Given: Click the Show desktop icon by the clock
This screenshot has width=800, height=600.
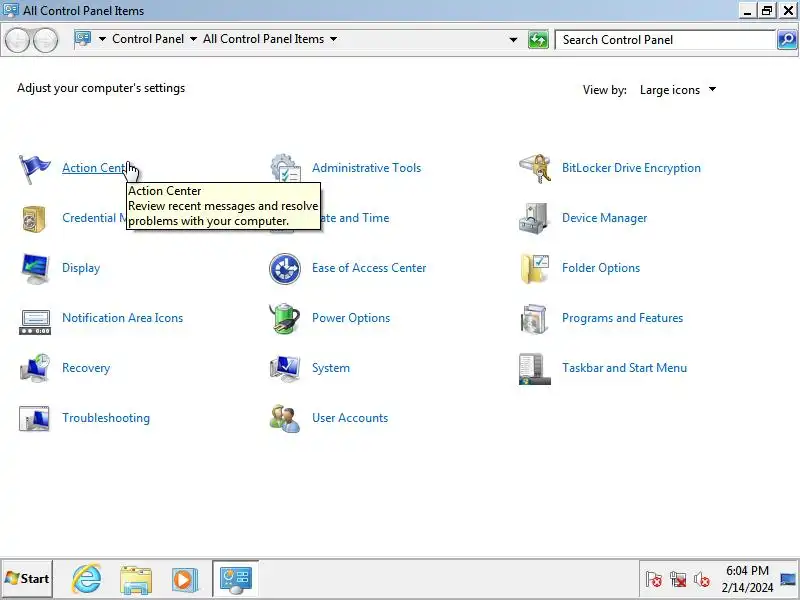Looking at the screenshot, I should (789, 579).
